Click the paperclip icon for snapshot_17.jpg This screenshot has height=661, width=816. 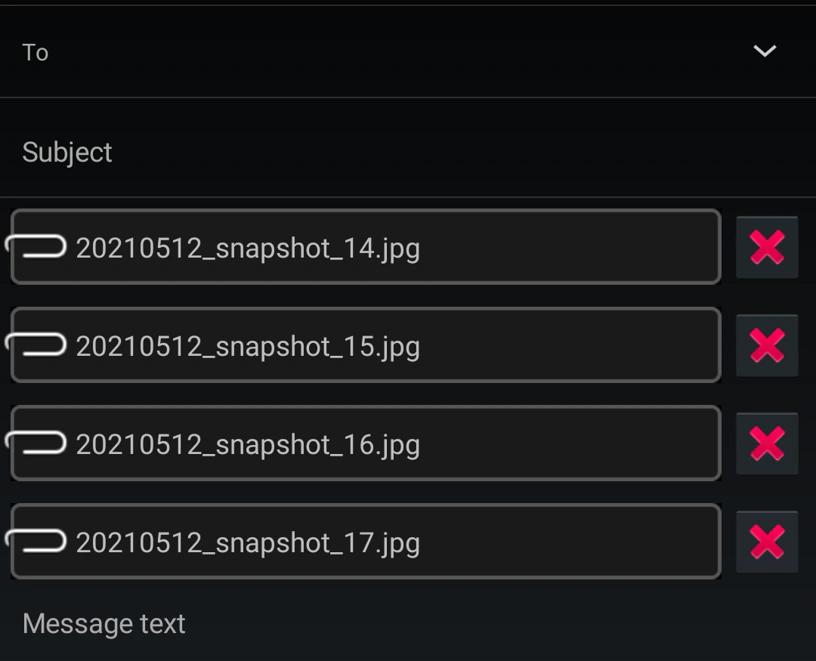(36, 541)
